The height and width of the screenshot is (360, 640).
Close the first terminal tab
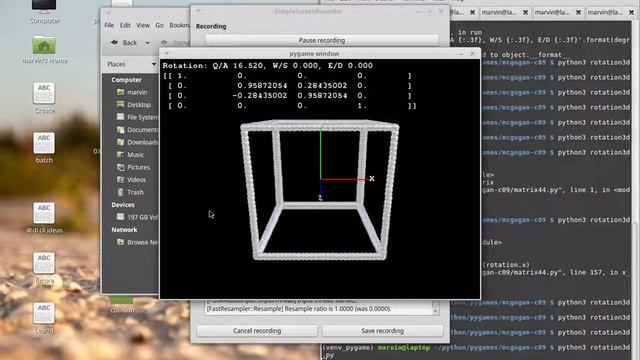click(x=472, y=13)
